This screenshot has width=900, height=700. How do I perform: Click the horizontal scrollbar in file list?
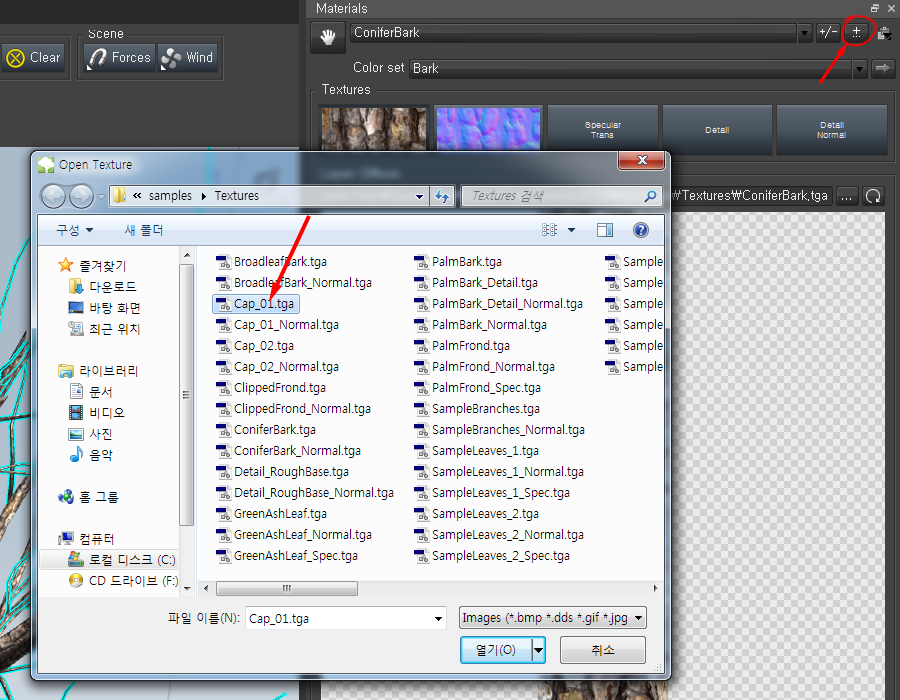point(287,588)
